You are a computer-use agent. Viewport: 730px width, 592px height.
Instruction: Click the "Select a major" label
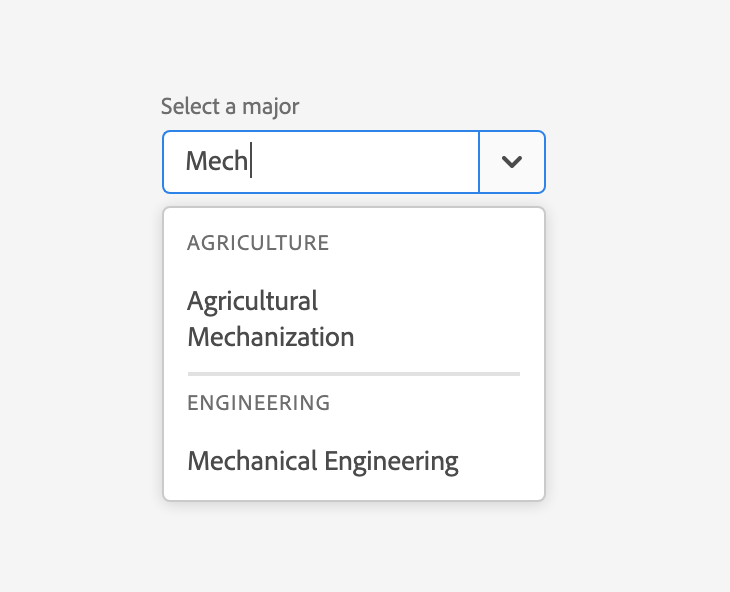coord(230,106)
